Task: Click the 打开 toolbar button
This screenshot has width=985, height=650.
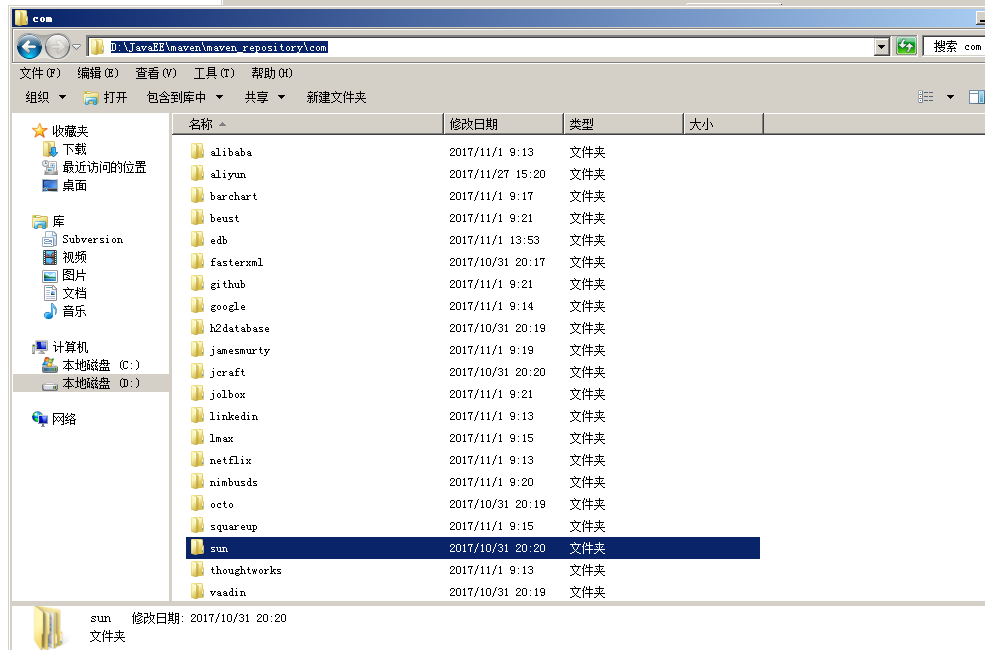Action: click(106, 97)
